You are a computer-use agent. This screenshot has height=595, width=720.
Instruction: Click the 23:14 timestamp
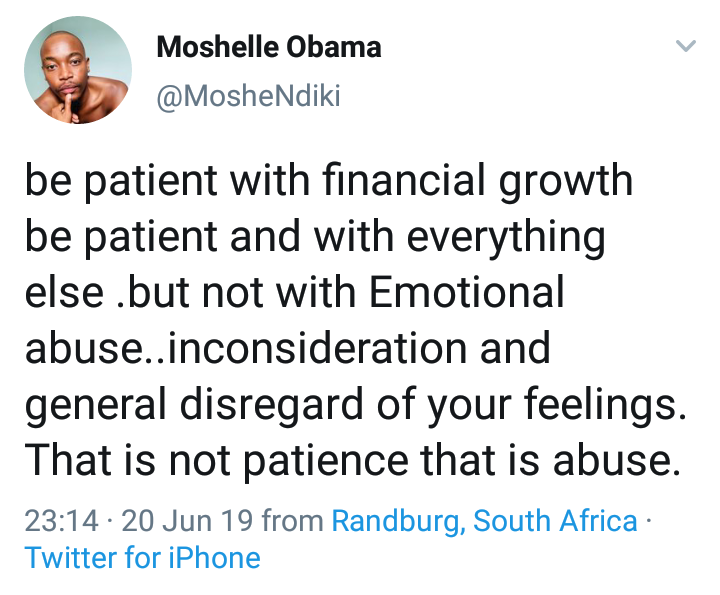pos(62,521)
